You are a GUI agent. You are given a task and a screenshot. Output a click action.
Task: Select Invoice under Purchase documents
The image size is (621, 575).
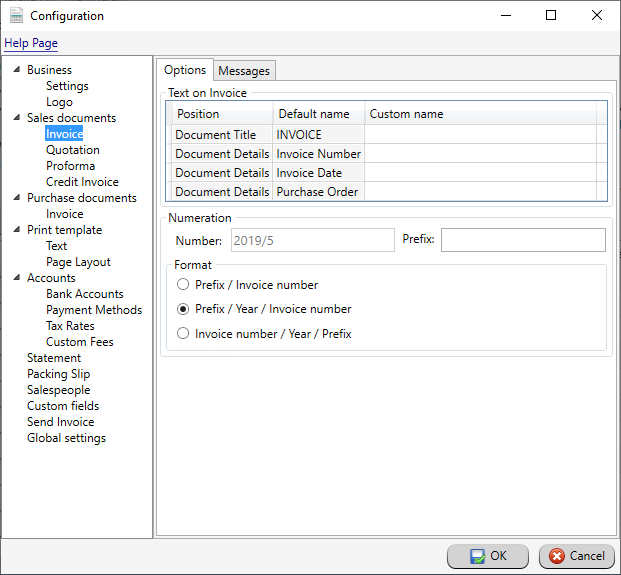[x=65, y=214]
